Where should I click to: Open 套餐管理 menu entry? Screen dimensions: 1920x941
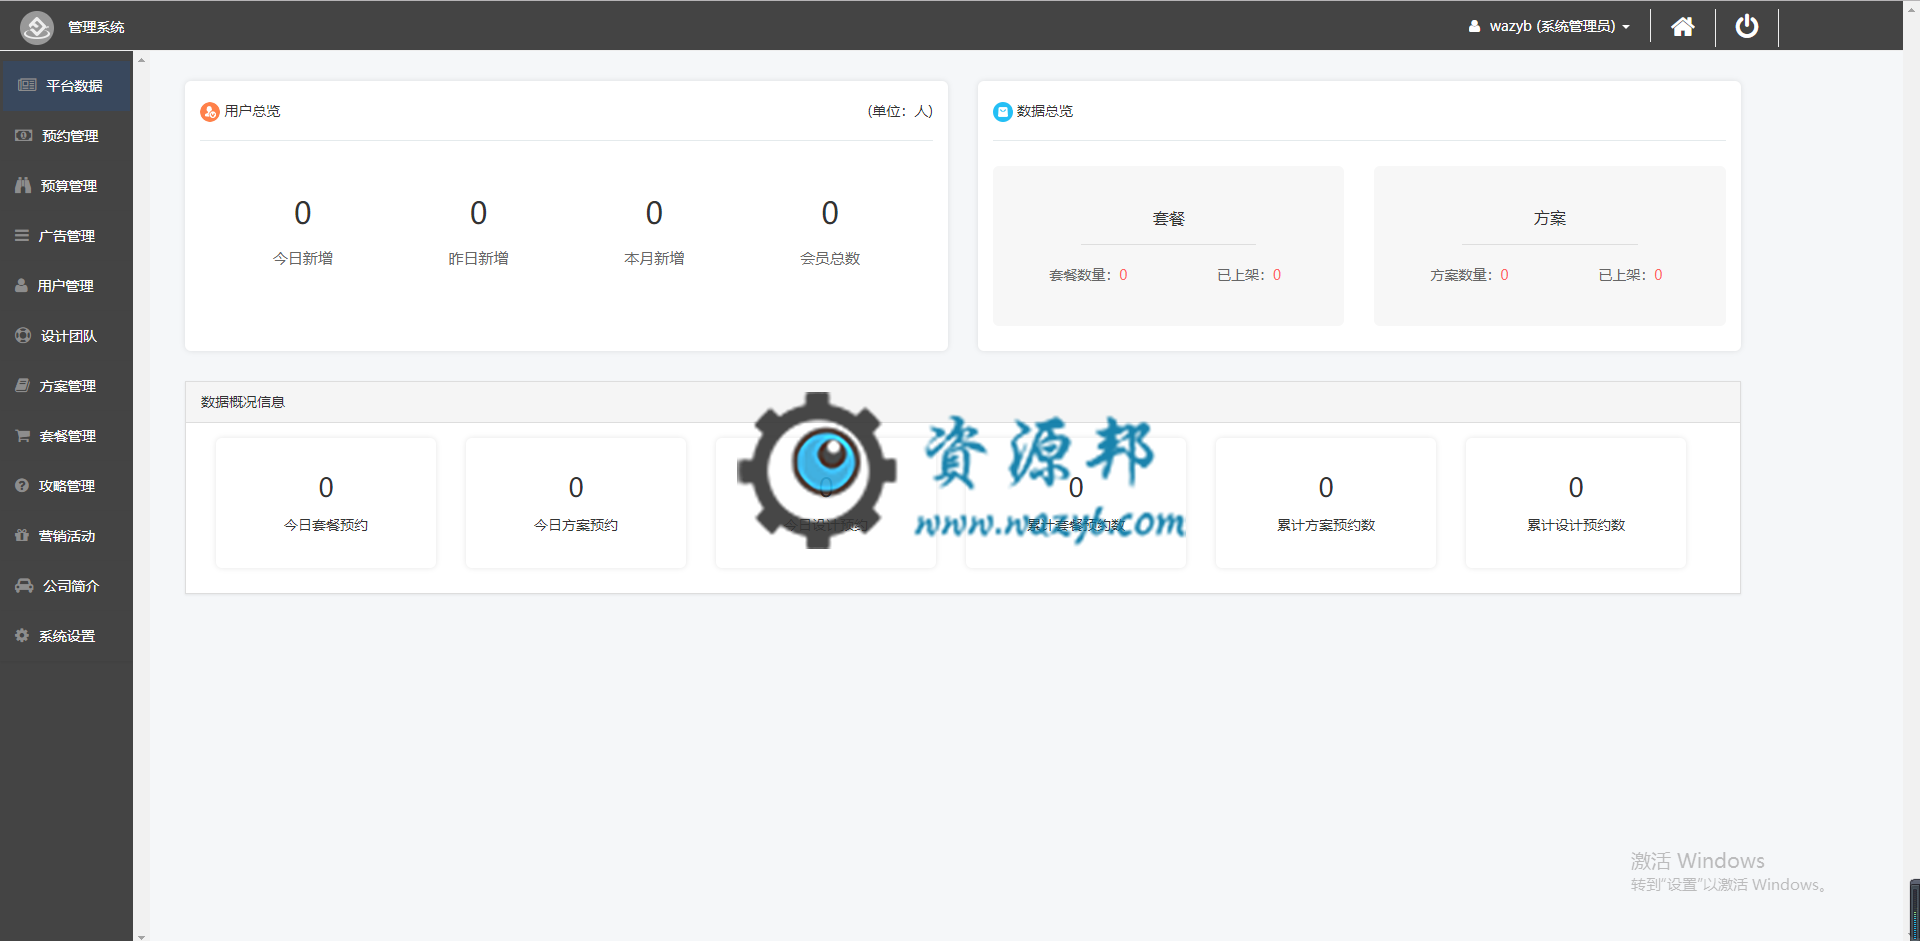coord(66,436)
